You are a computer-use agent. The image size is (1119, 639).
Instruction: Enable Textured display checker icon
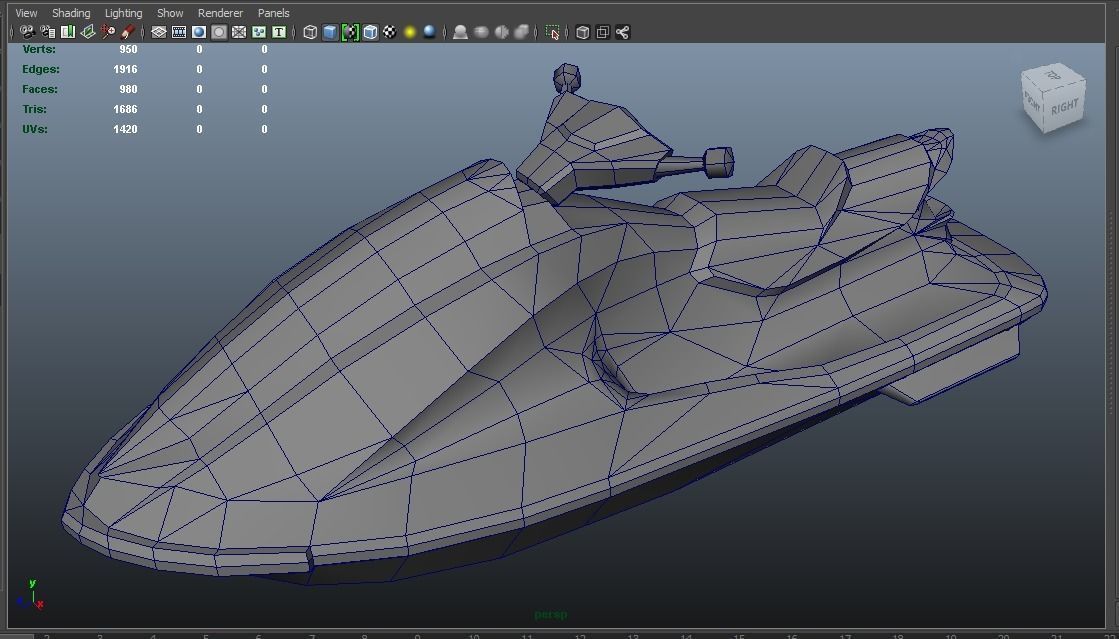click(x=390, y=32)
